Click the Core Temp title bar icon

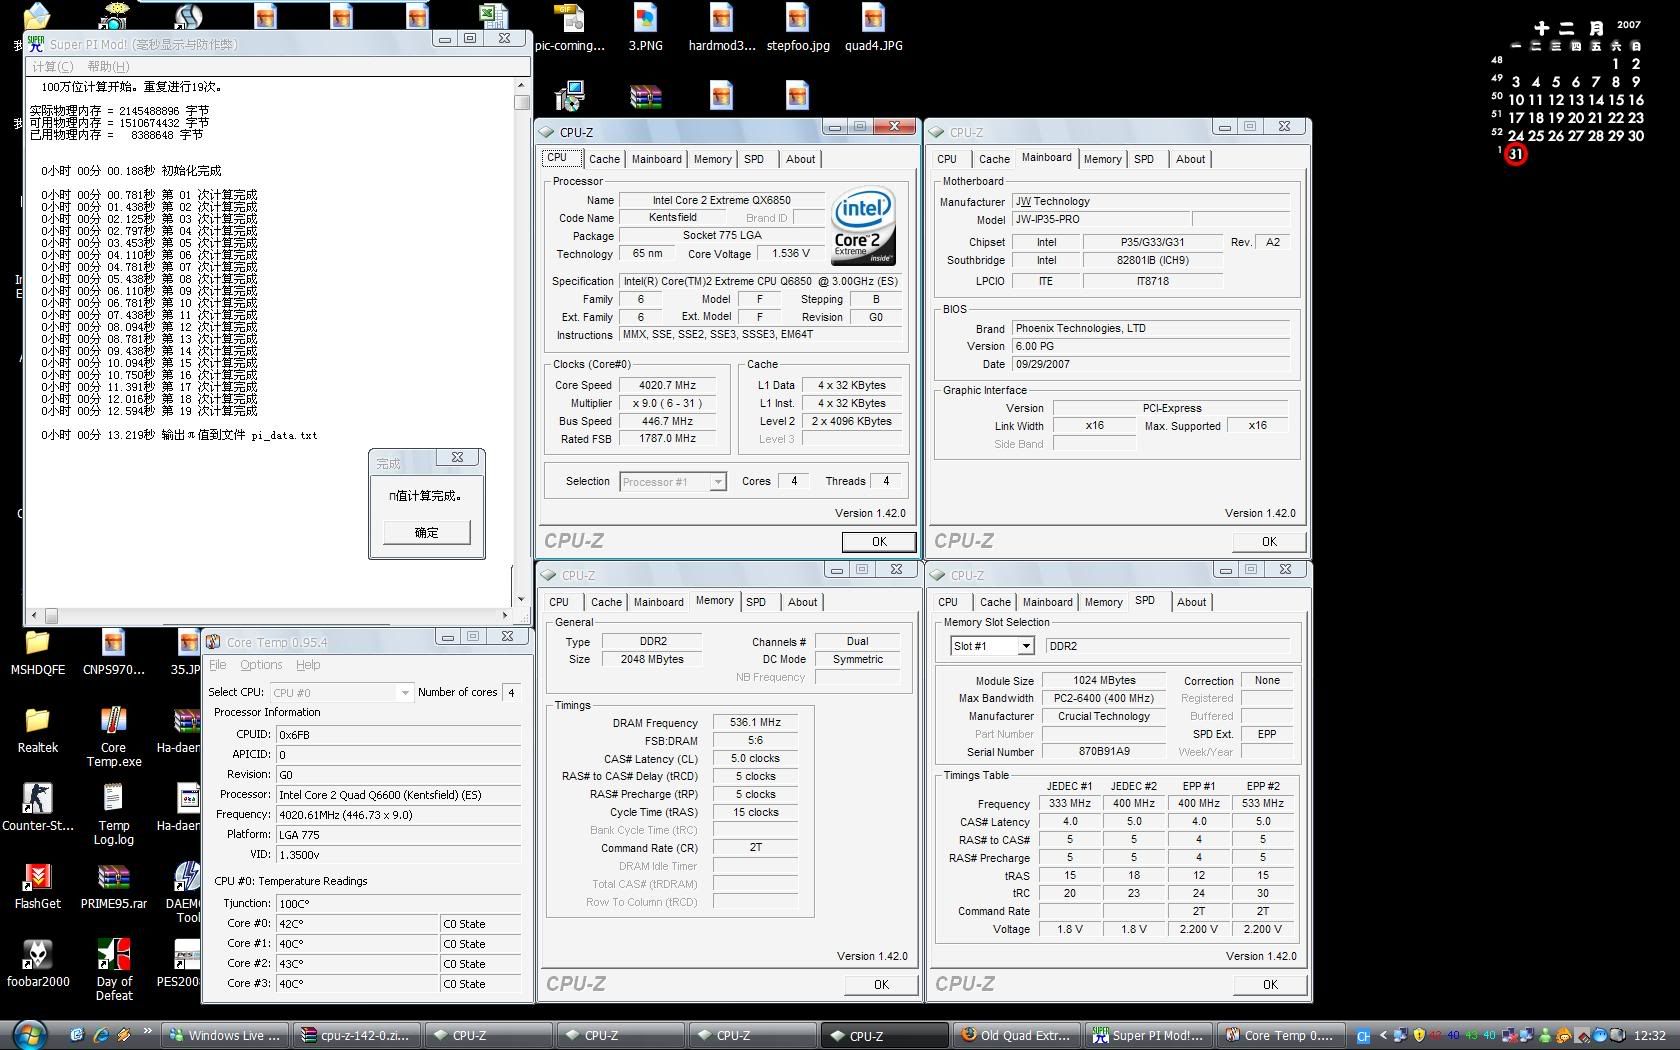coord(213,642)
